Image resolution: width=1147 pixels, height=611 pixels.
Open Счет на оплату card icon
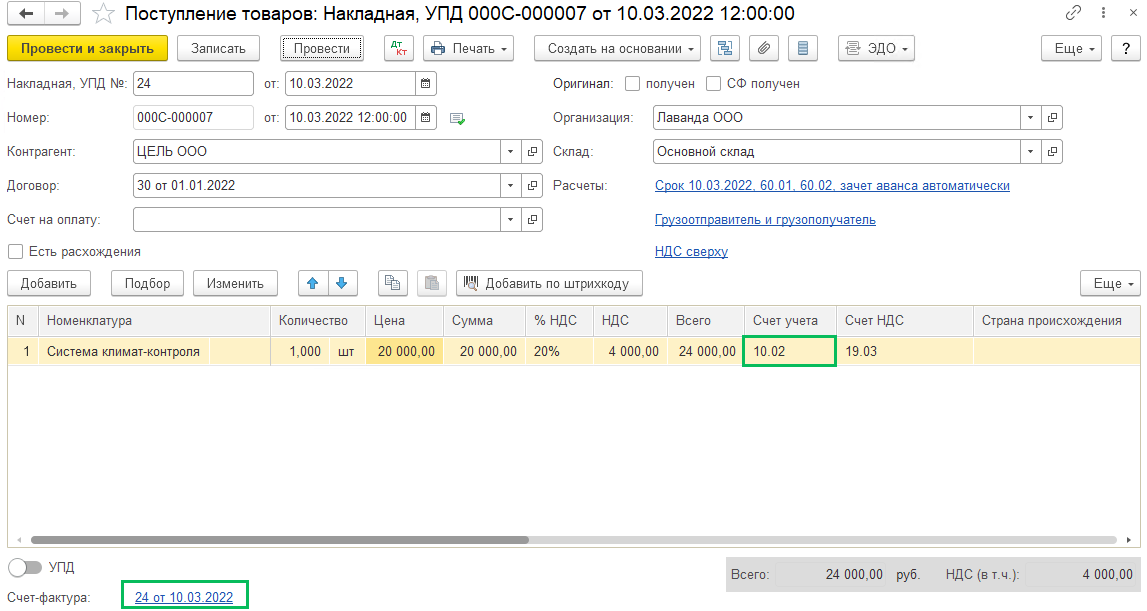click(533, 220)
